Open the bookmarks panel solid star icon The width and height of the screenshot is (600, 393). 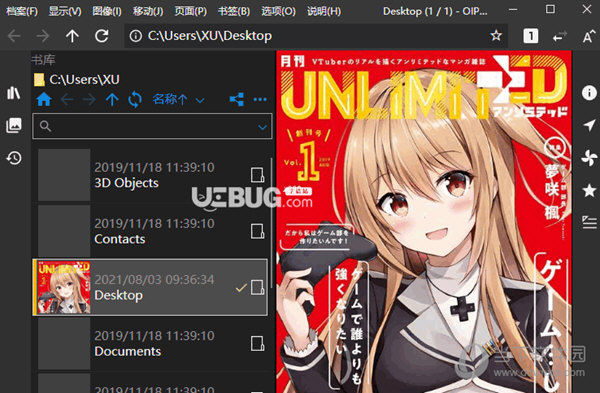tap(589, 190)
